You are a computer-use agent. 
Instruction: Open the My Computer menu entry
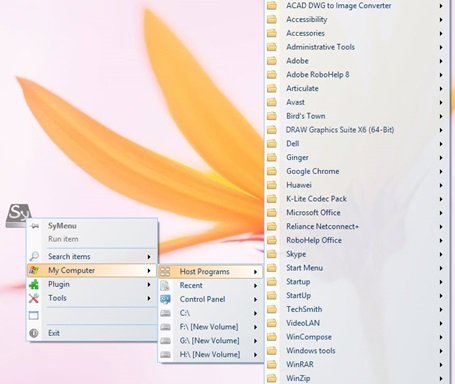tap(92, 270)
